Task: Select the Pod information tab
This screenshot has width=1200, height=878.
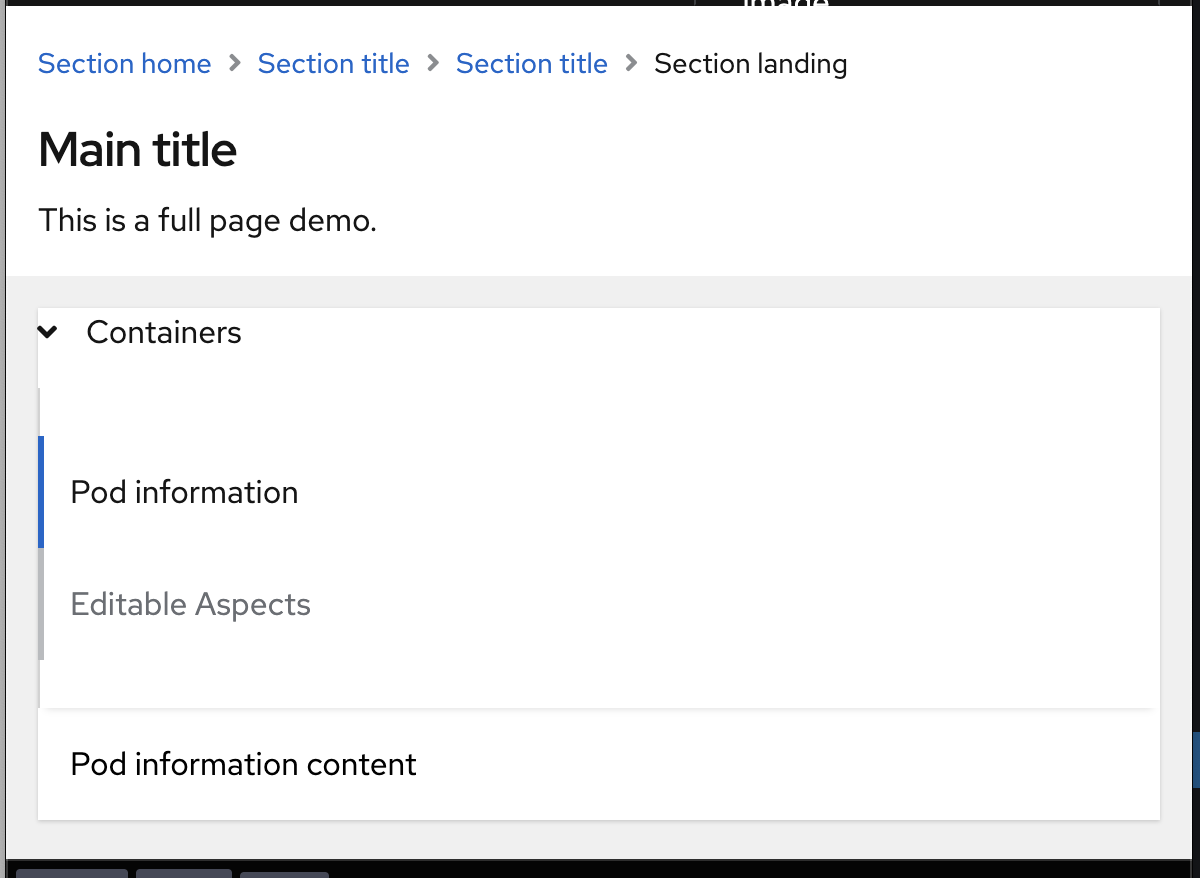Action: 184,492
